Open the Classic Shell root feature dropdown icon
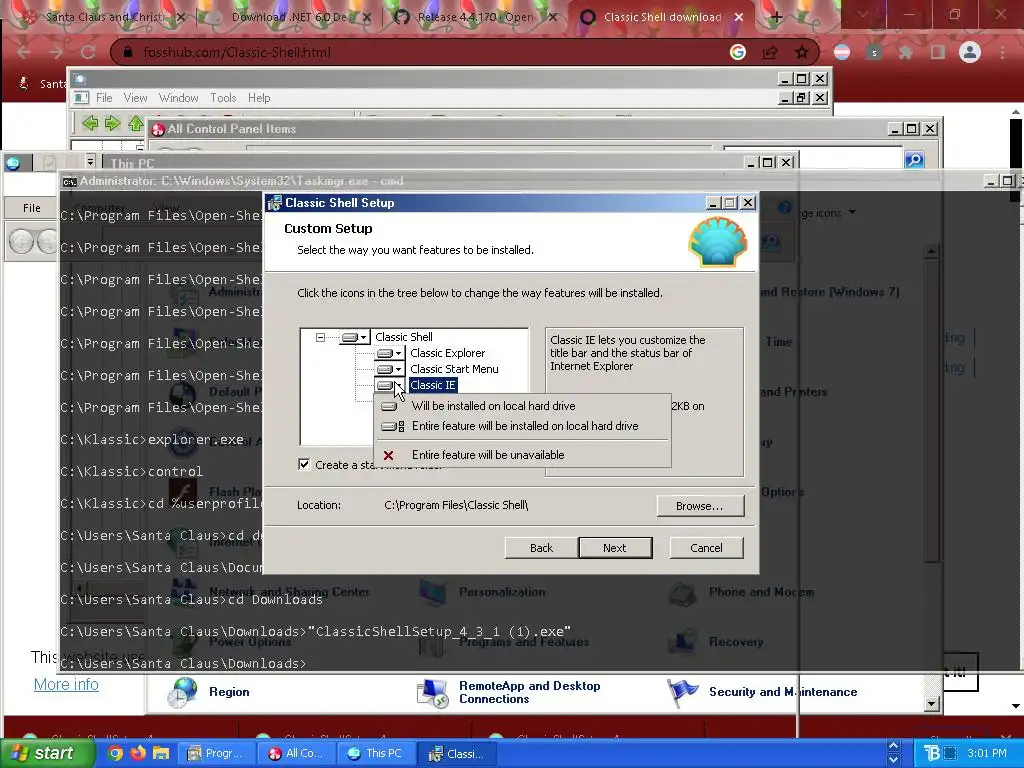1024x768 pixels. pos(355,337)
